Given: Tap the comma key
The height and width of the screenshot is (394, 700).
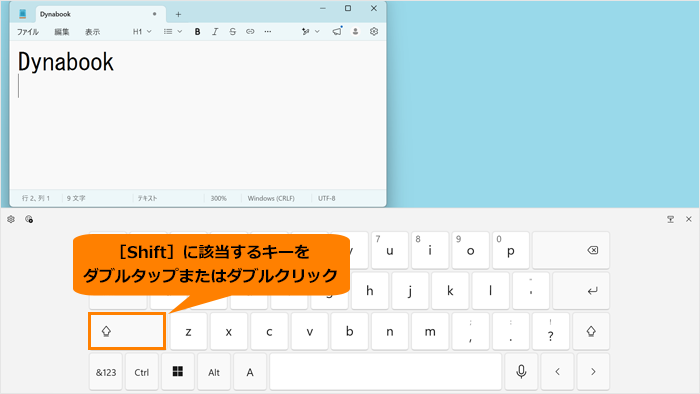Looking at the screenshot, I should point(471,332).
